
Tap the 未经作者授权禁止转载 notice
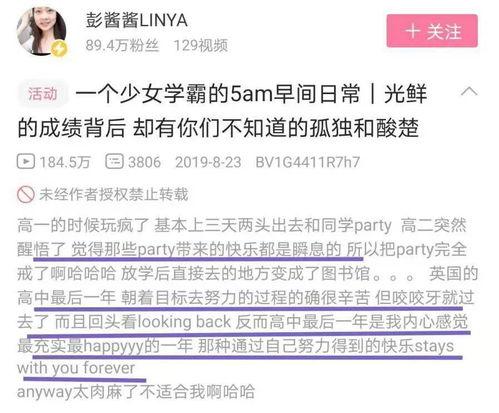pos(114,194)
